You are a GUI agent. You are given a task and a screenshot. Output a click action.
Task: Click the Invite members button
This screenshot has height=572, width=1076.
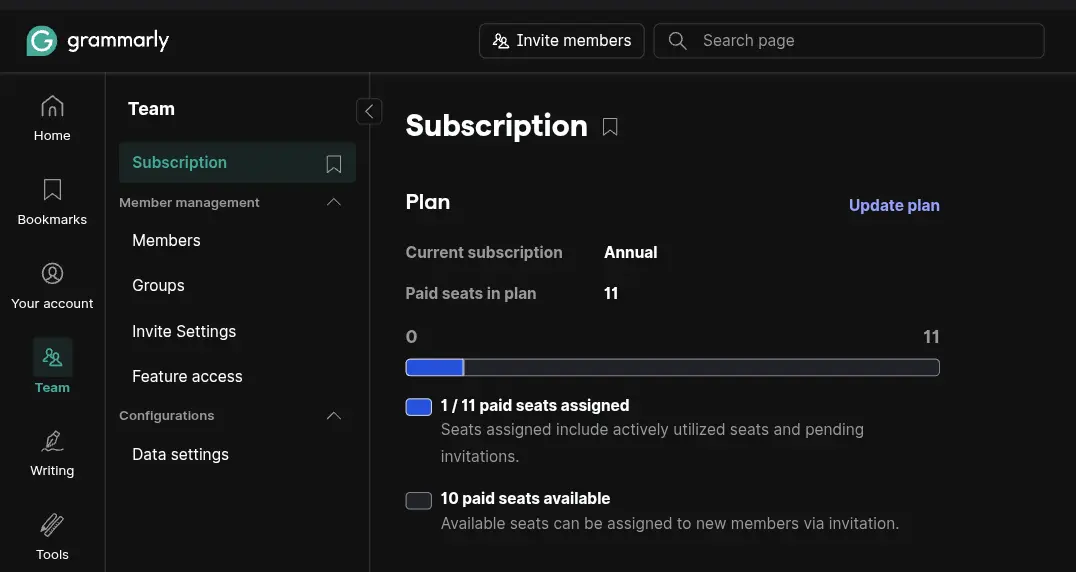561,41
